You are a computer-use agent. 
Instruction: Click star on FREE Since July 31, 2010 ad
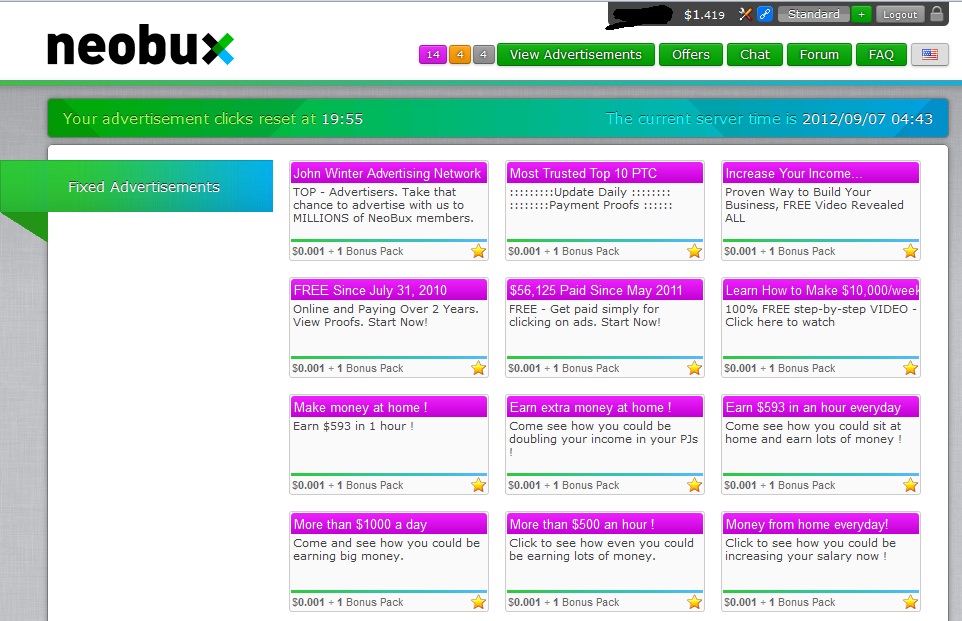pyautogui.click(x=479, y=368)
